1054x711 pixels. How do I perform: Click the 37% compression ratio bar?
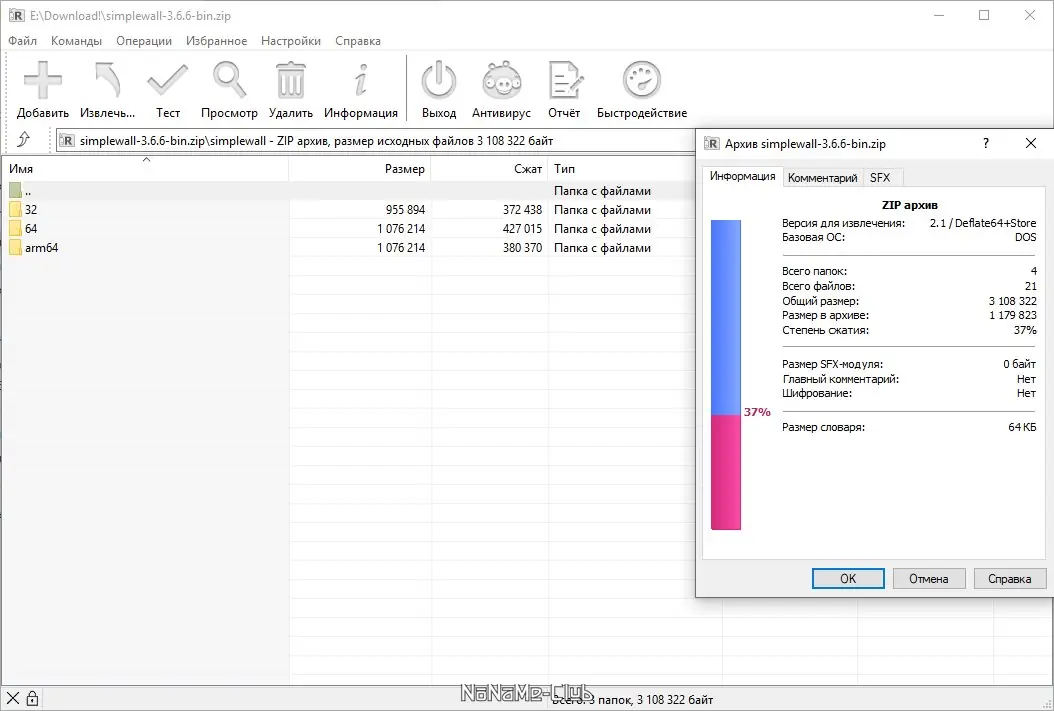[x=726, y=375]
